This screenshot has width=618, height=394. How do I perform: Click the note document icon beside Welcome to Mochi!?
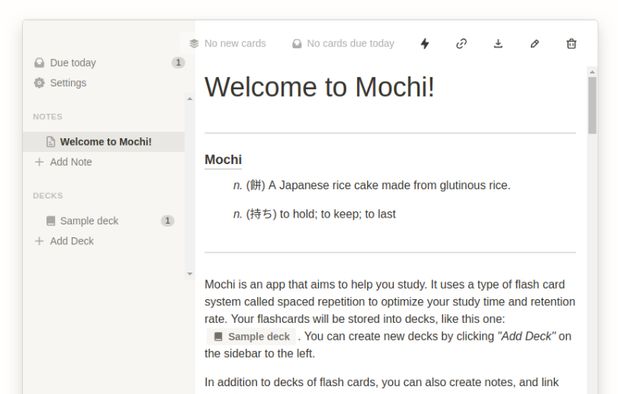[50, 142]
